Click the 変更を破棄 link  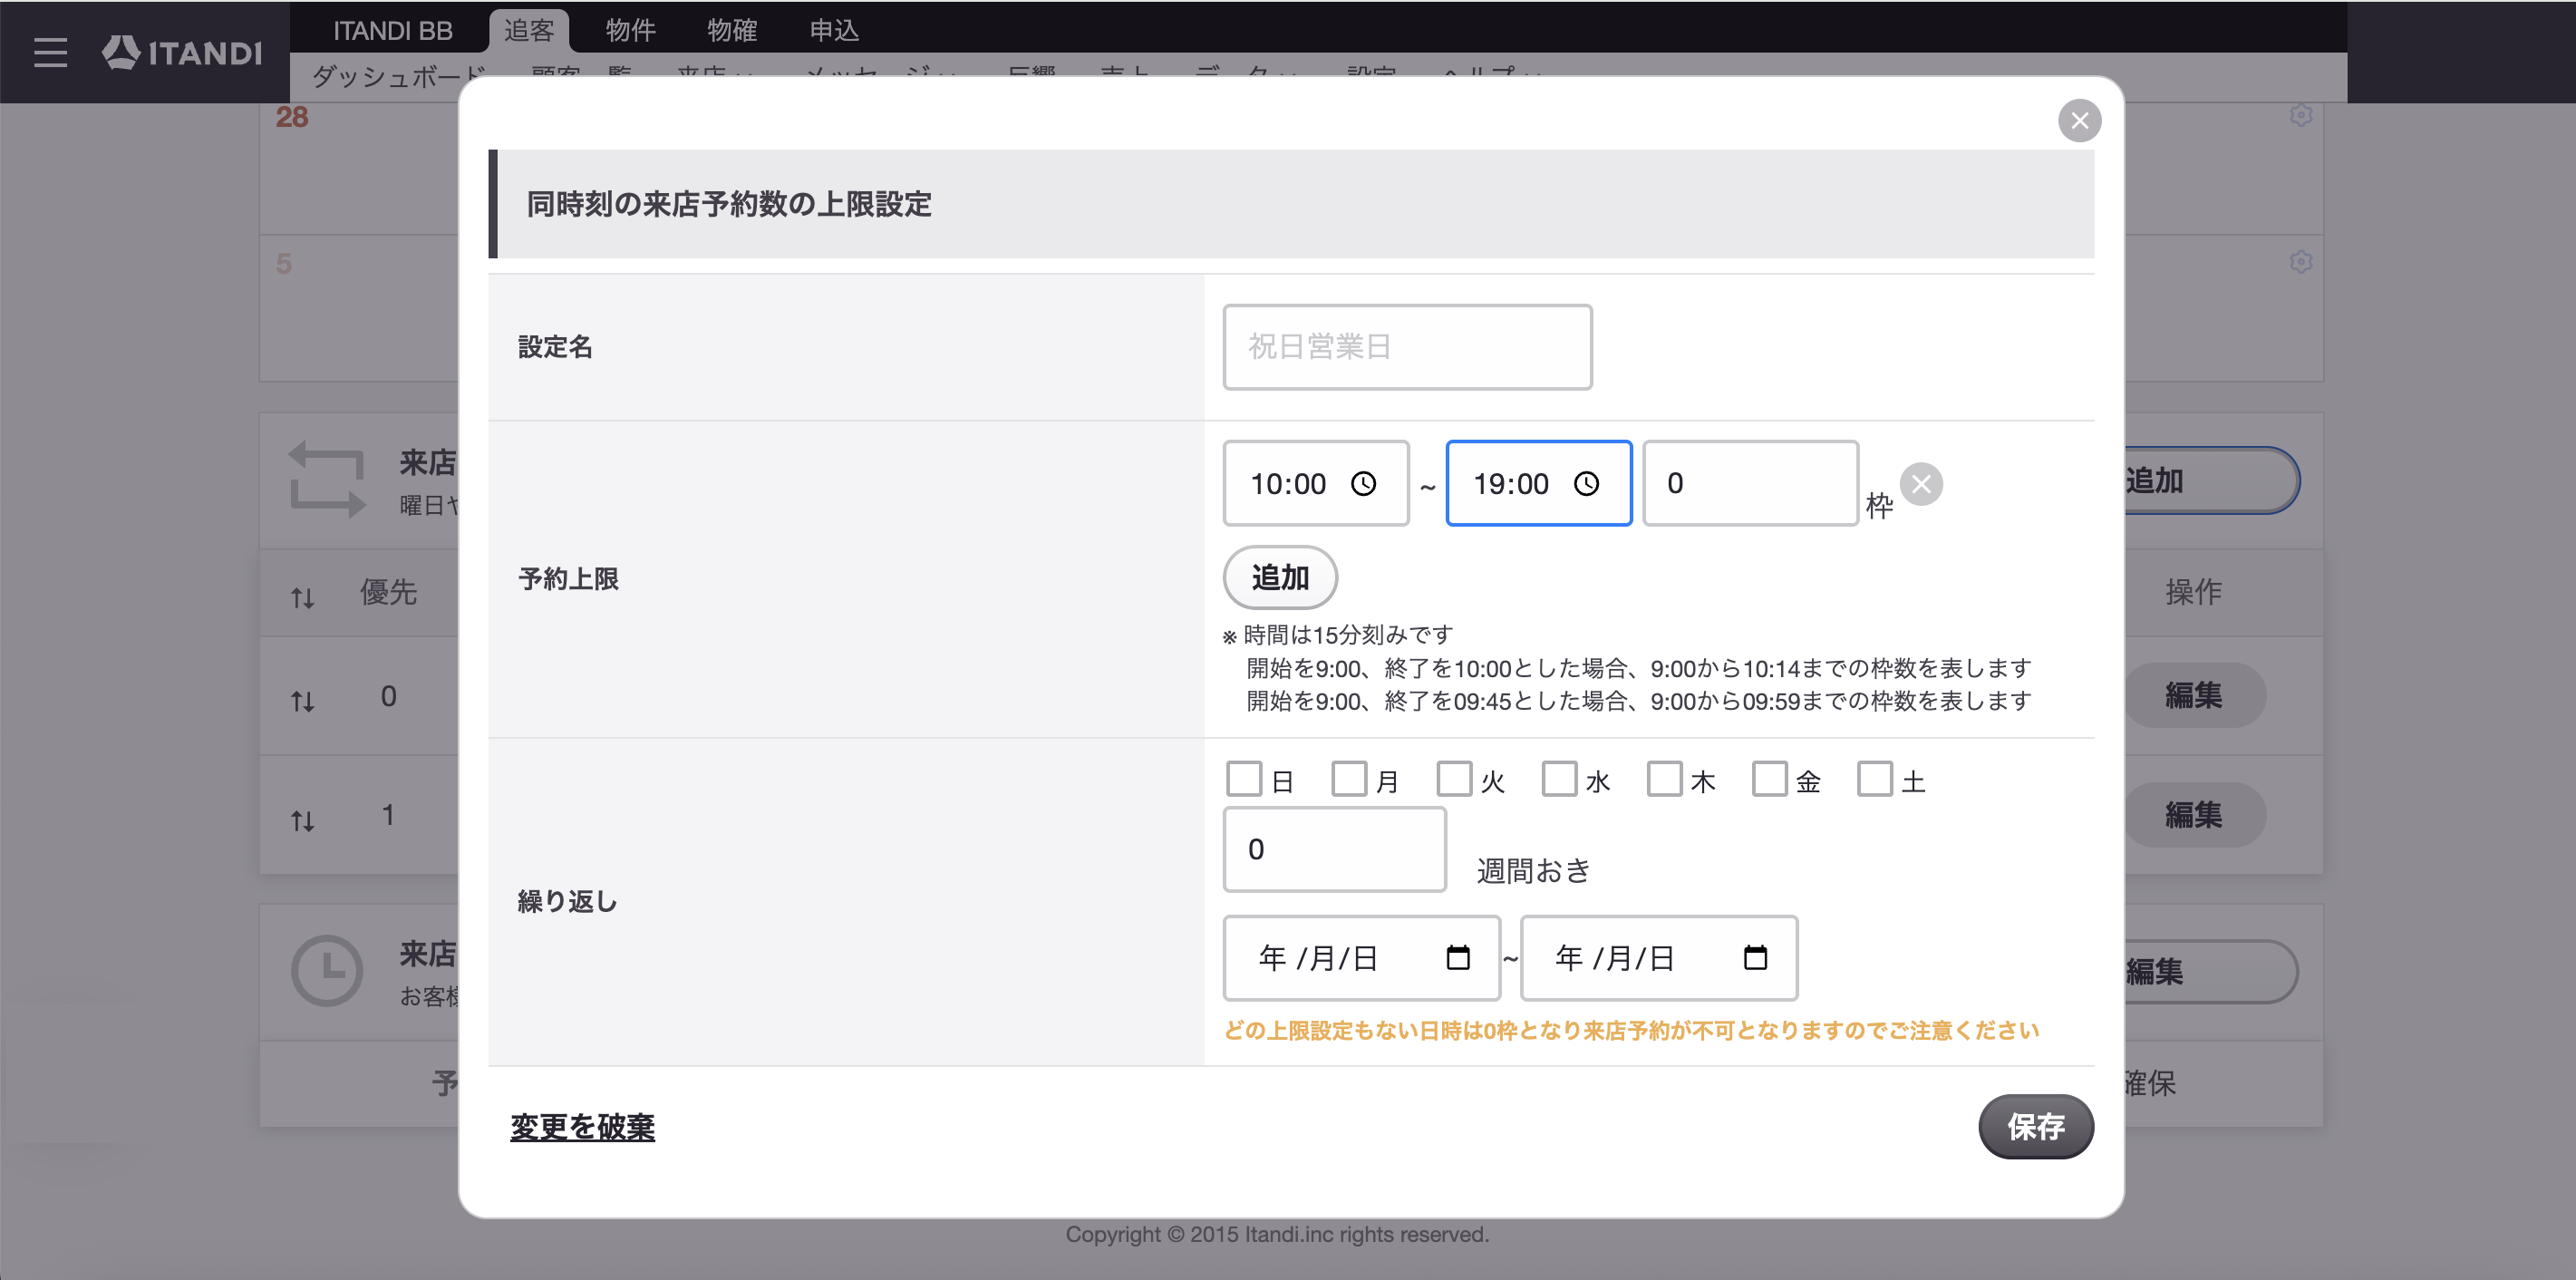coord(582,1127)
